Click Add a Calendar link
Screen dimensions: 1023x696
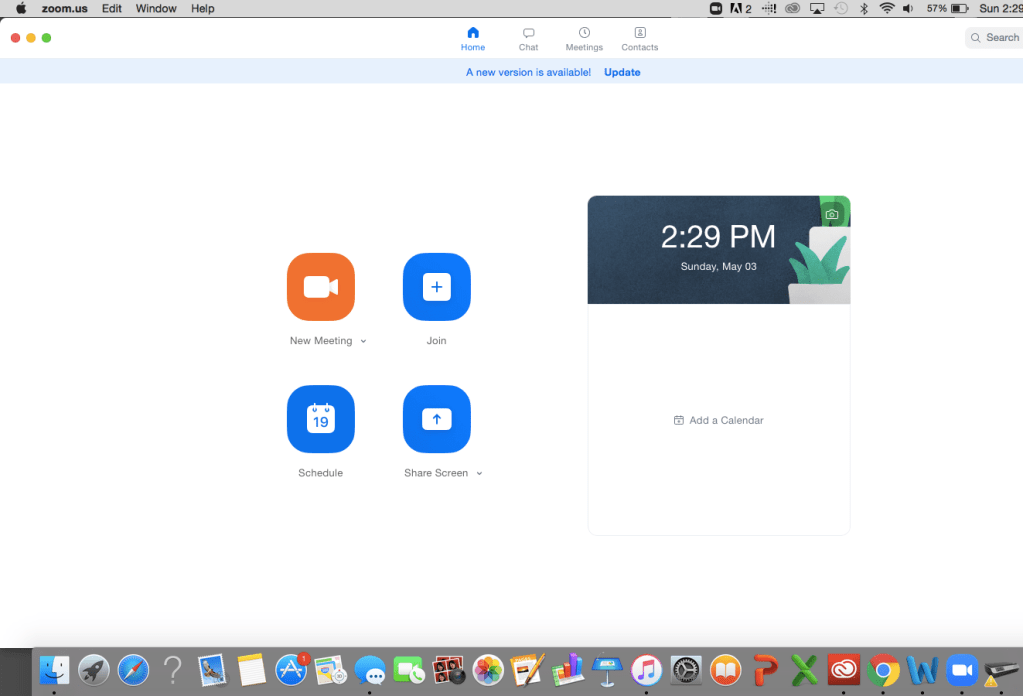tap(719, 421)
